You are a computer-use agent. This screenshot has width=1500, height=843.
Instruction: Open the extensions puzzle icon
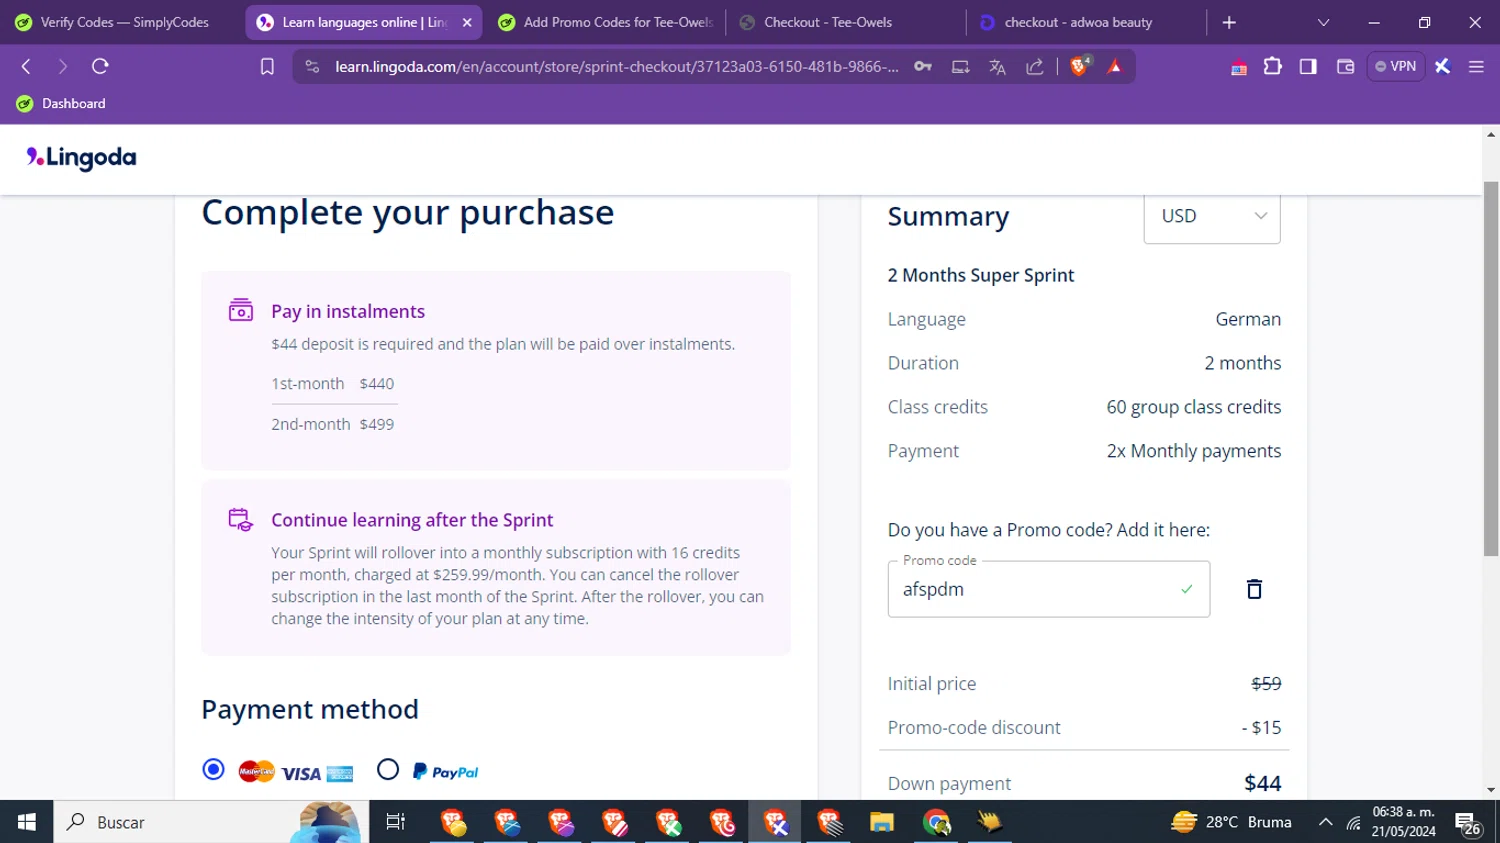(x=1272, y=66)
